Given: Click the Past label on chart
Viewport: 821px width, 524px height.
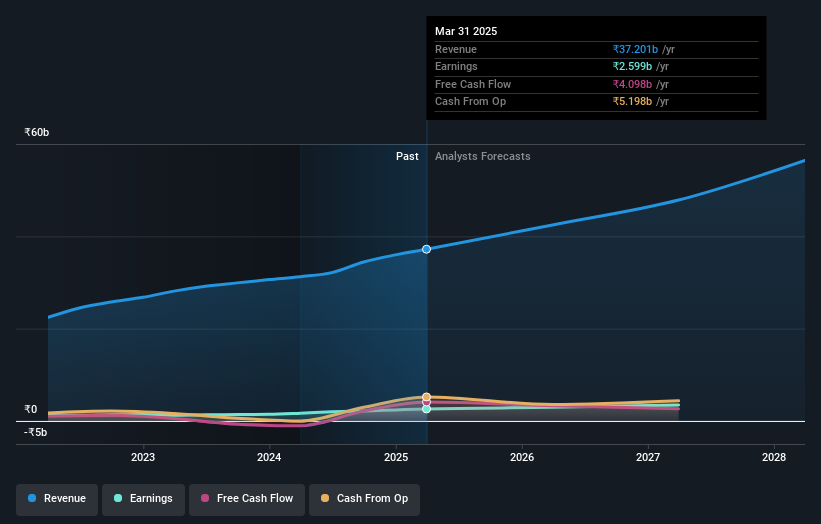Looking at the screenshot, I should tap(407, 157).
